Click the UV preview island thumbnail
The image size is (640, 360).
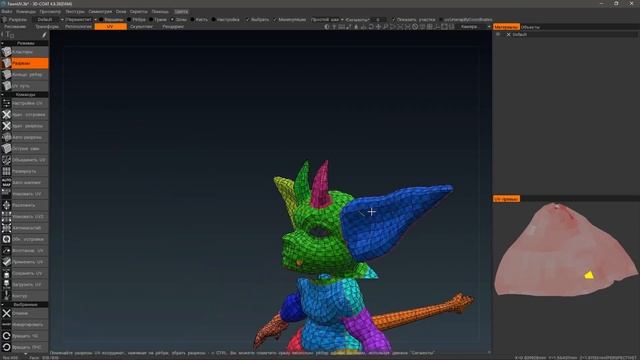click(565, 249)
